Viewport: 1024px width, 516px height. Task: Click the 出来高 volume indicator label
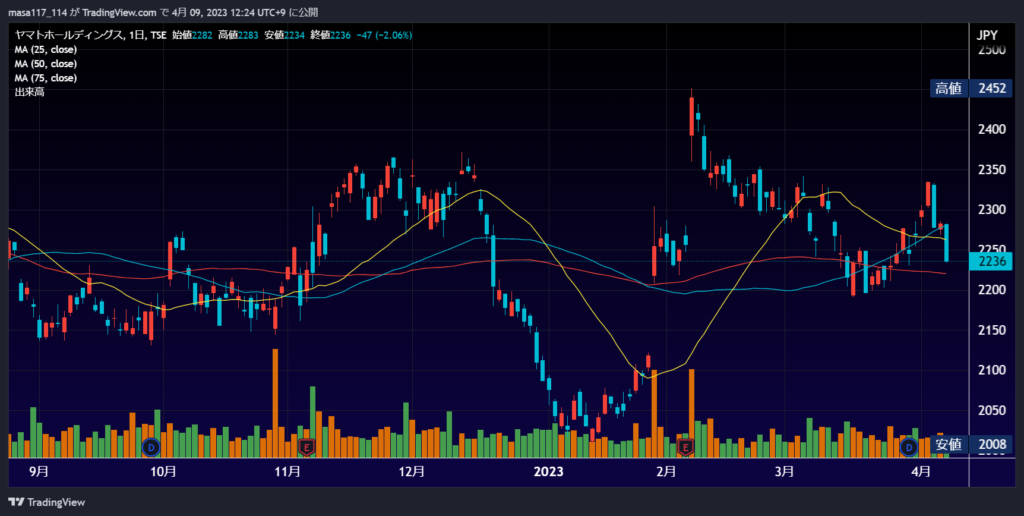pos(29,92)
